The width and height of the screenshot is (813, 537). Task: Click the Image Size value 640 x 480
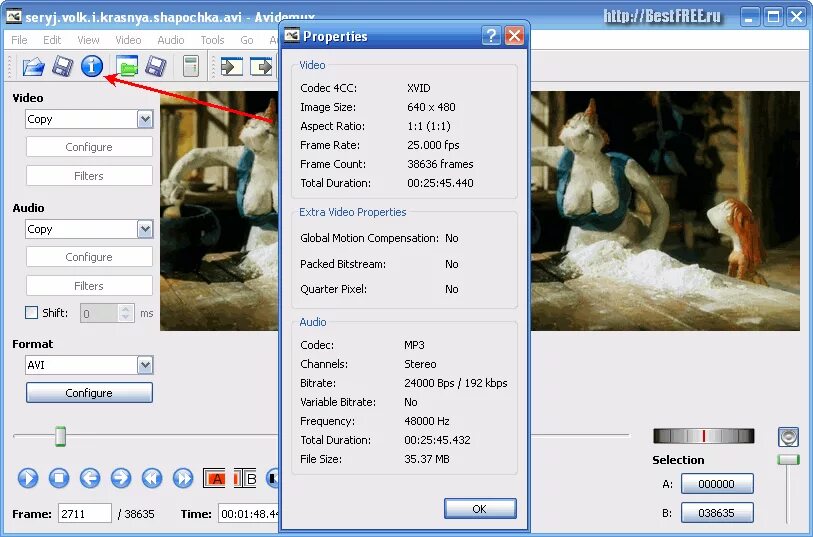(431, 107)
